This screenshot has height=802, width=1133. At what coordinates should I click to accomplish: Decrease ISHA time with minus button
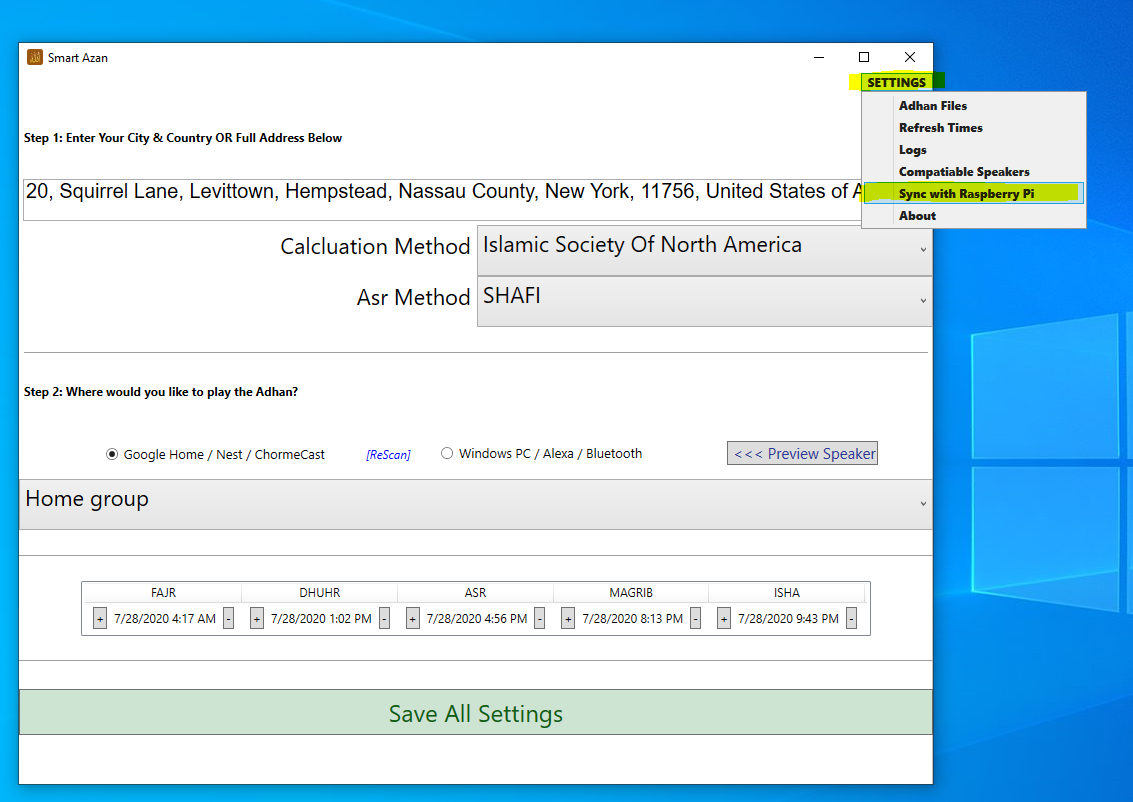point(852,618)
